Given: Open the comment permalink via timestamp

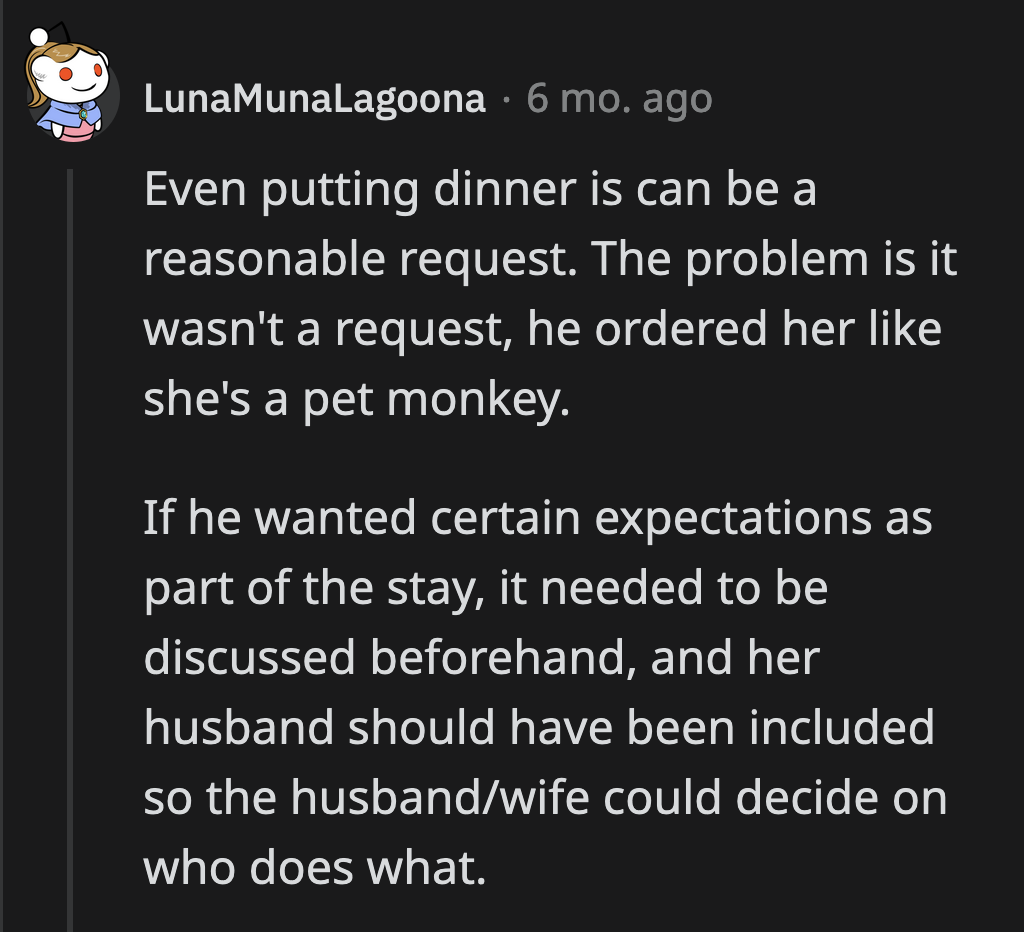Looking at the screenshot, I should tap(618, 97).
